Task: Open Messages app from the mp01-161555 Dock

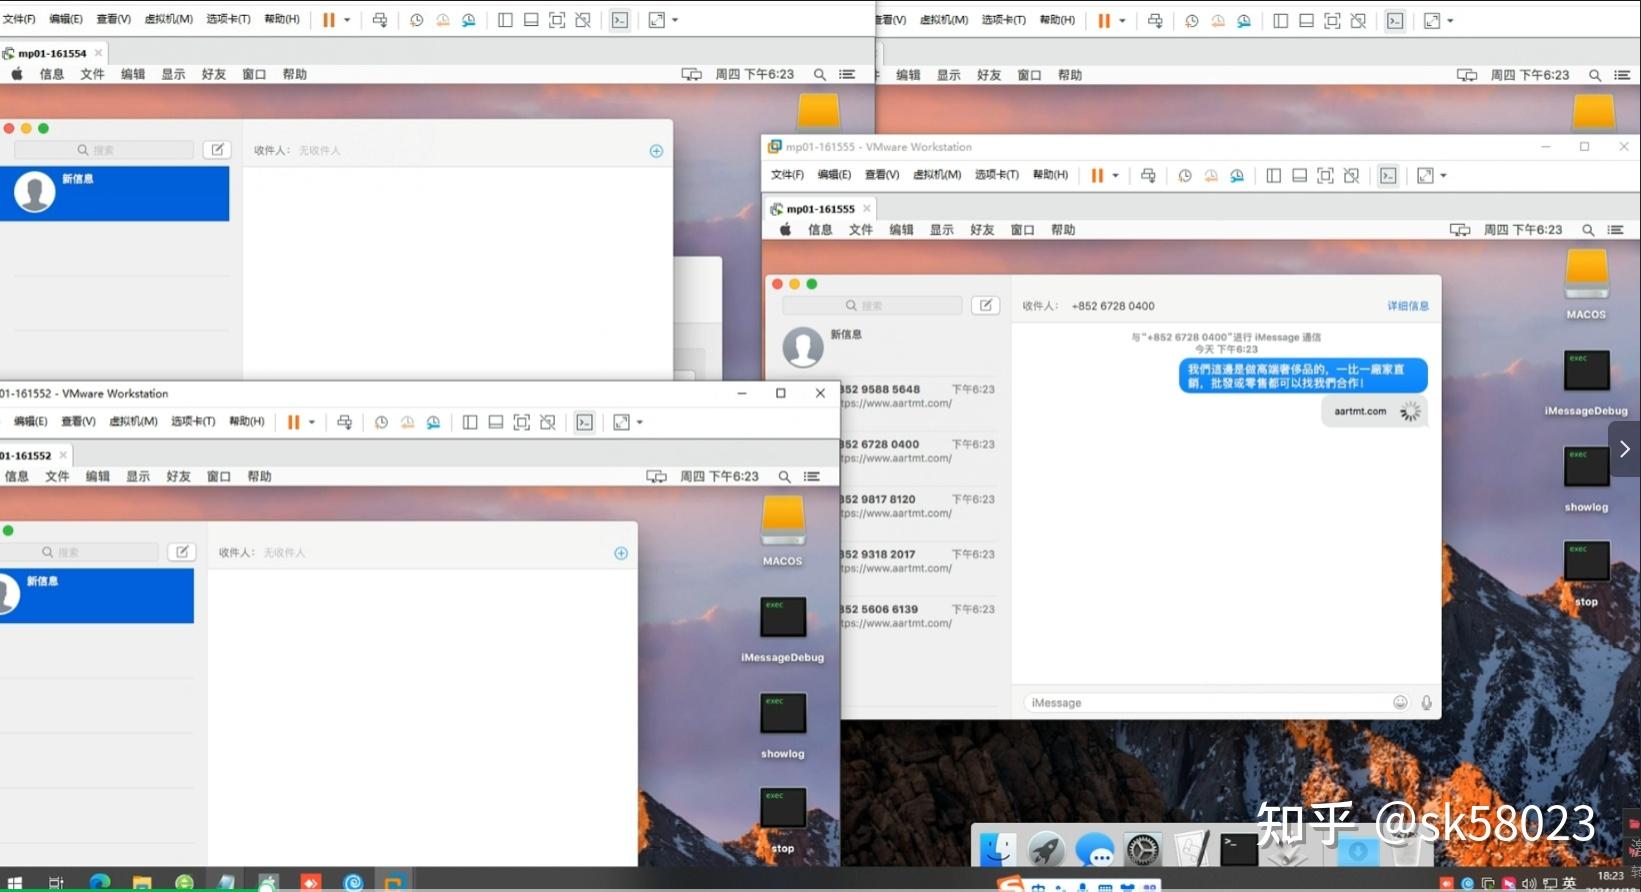Action: click(1095, 851)
